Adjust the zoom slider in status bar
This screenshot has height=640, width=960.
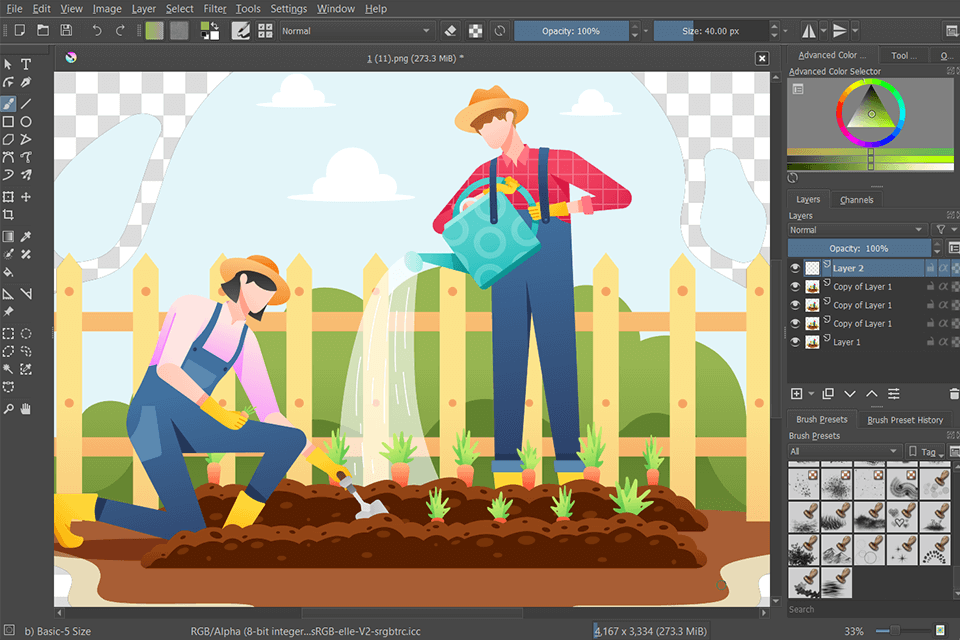(x=902, y=631)
